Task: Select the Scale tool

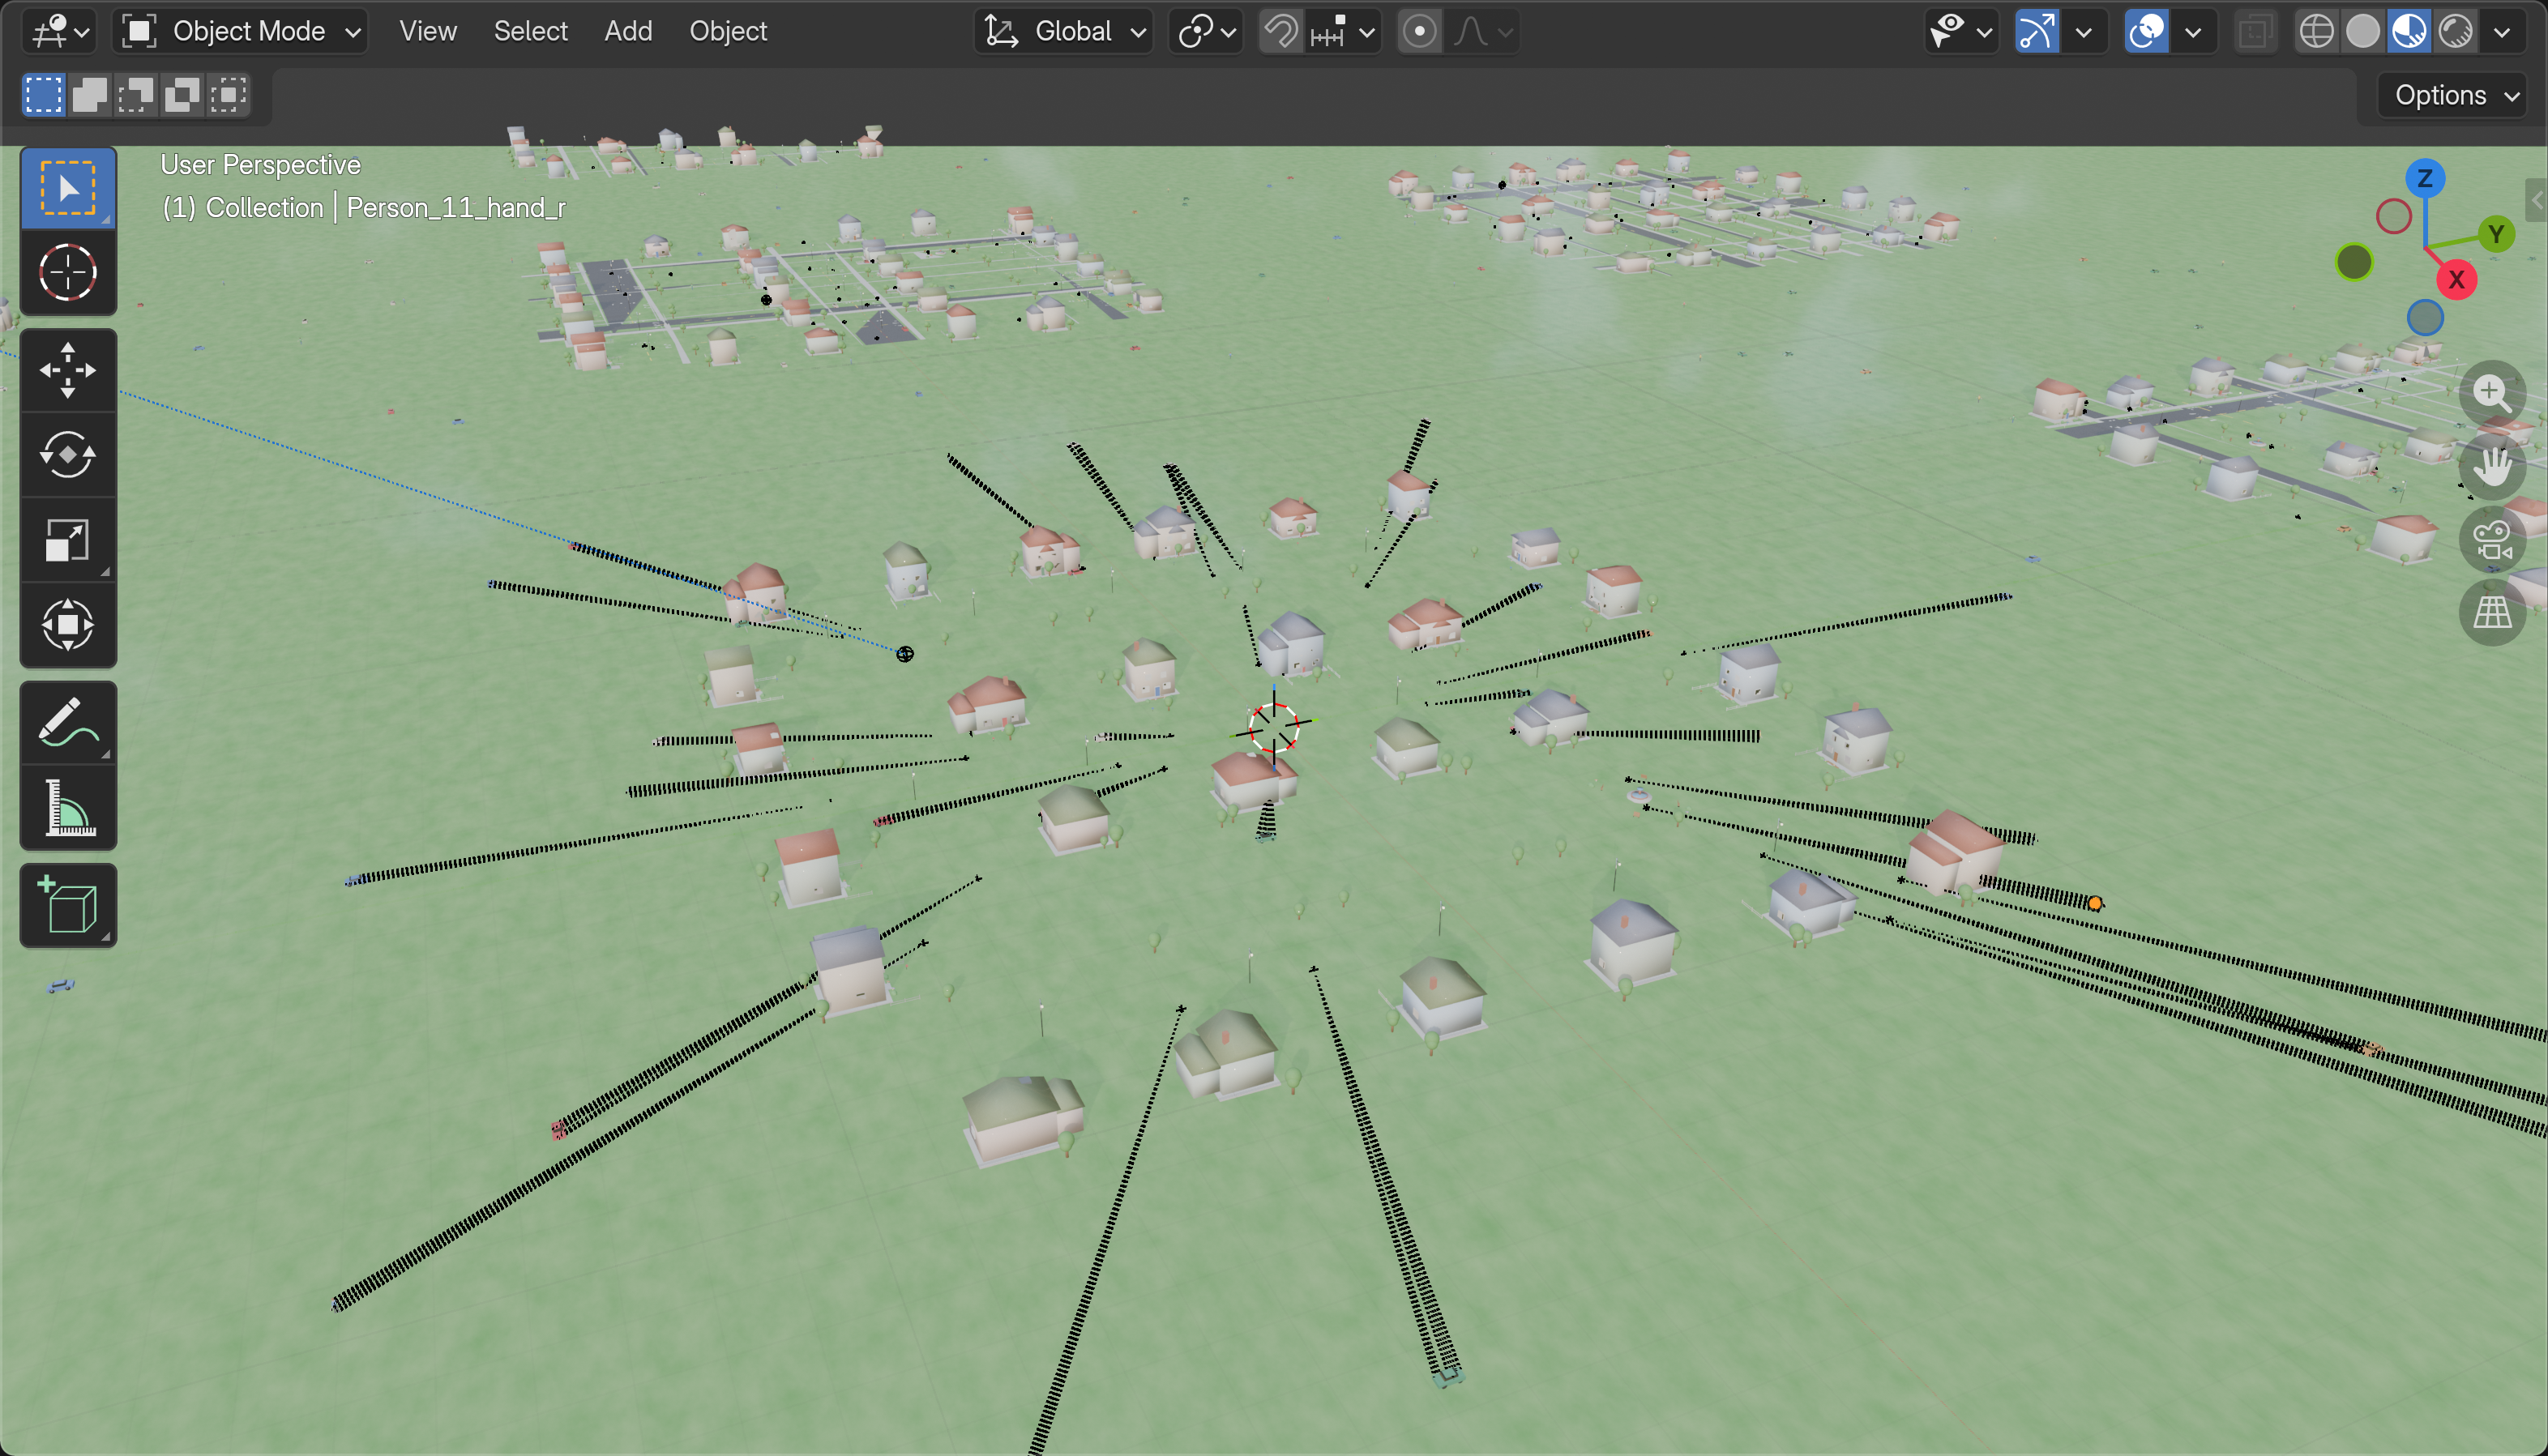Action: coord(67,540)
